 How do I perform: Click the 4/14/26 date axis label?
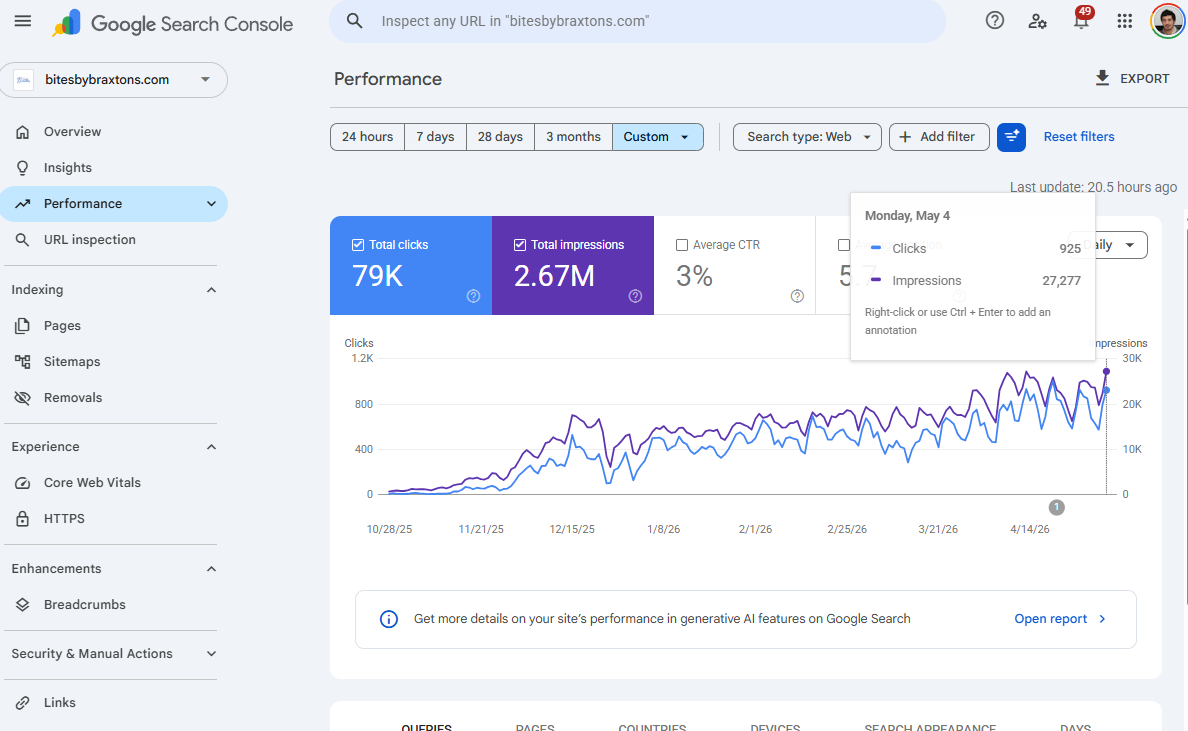(1030, 530)
